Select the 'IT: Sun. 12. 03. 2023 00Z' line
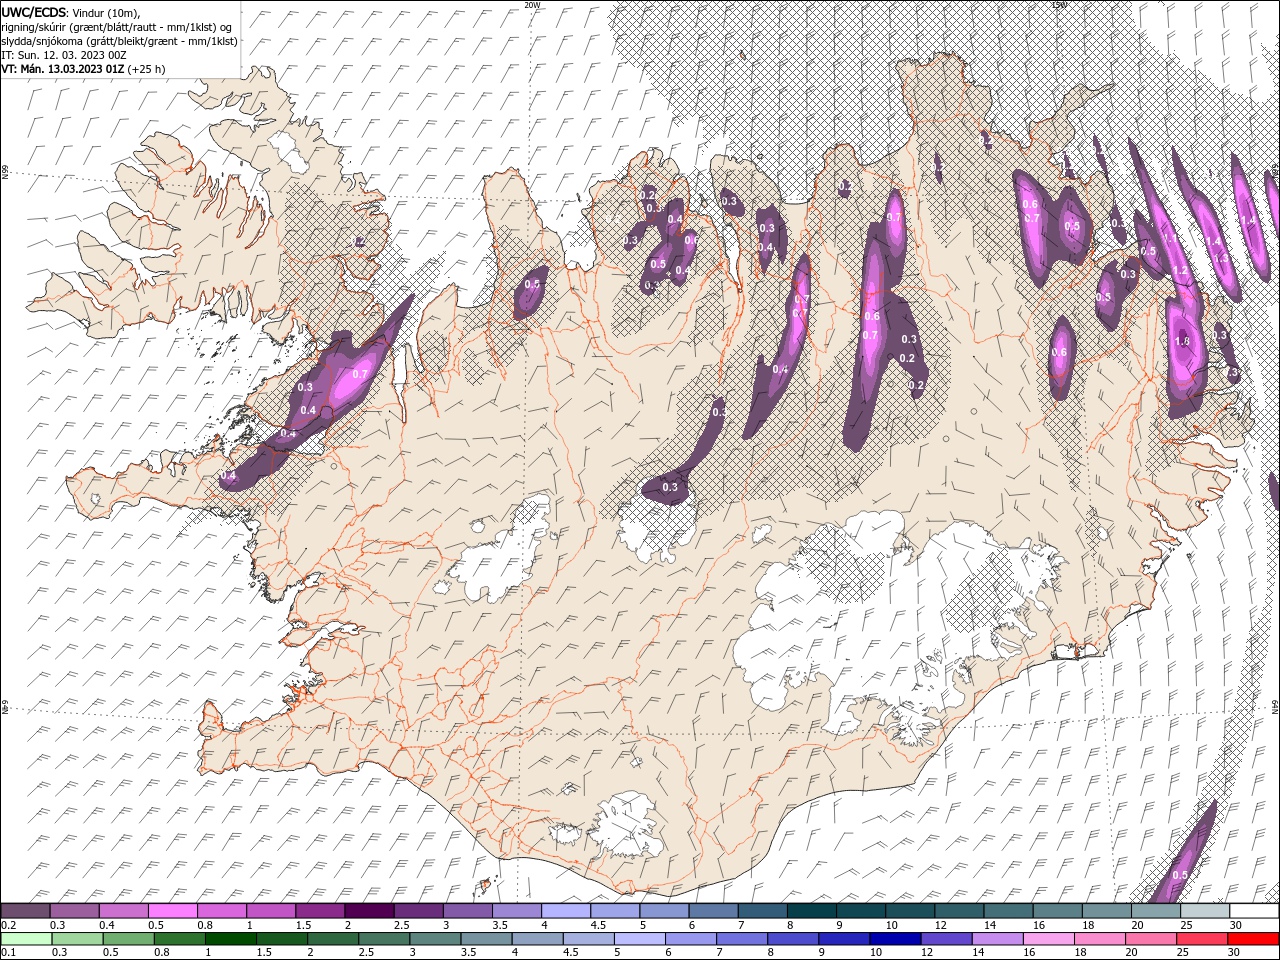 (x=64, y=55)
